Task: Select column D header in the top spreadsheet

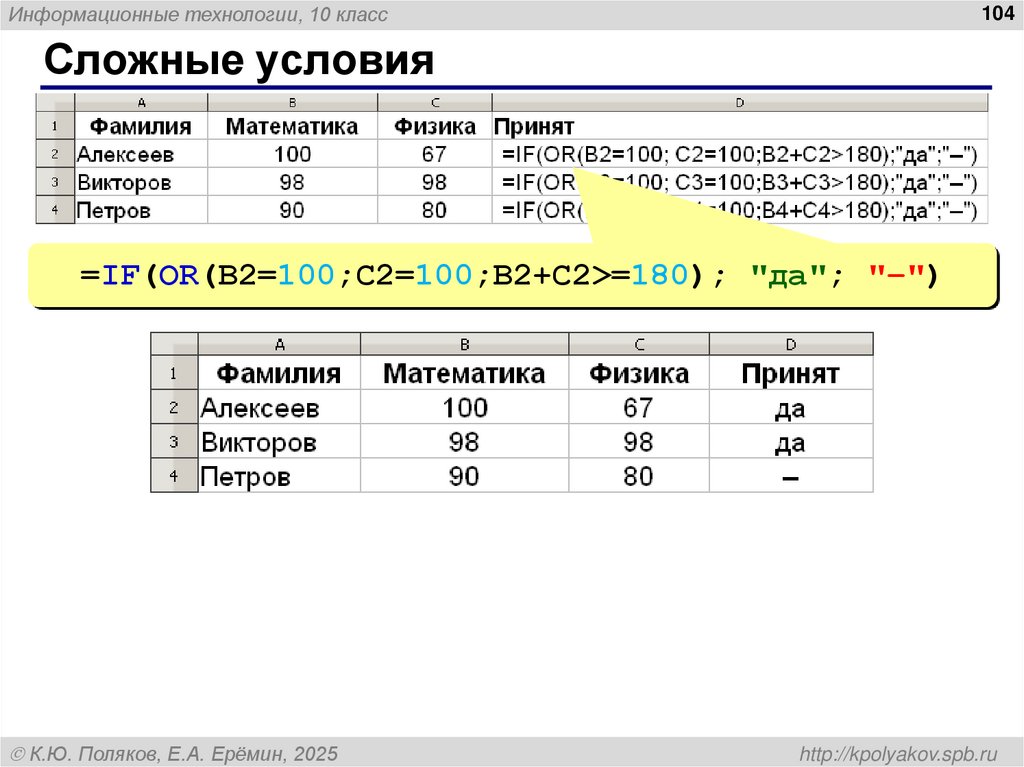Action: point(739,103)
